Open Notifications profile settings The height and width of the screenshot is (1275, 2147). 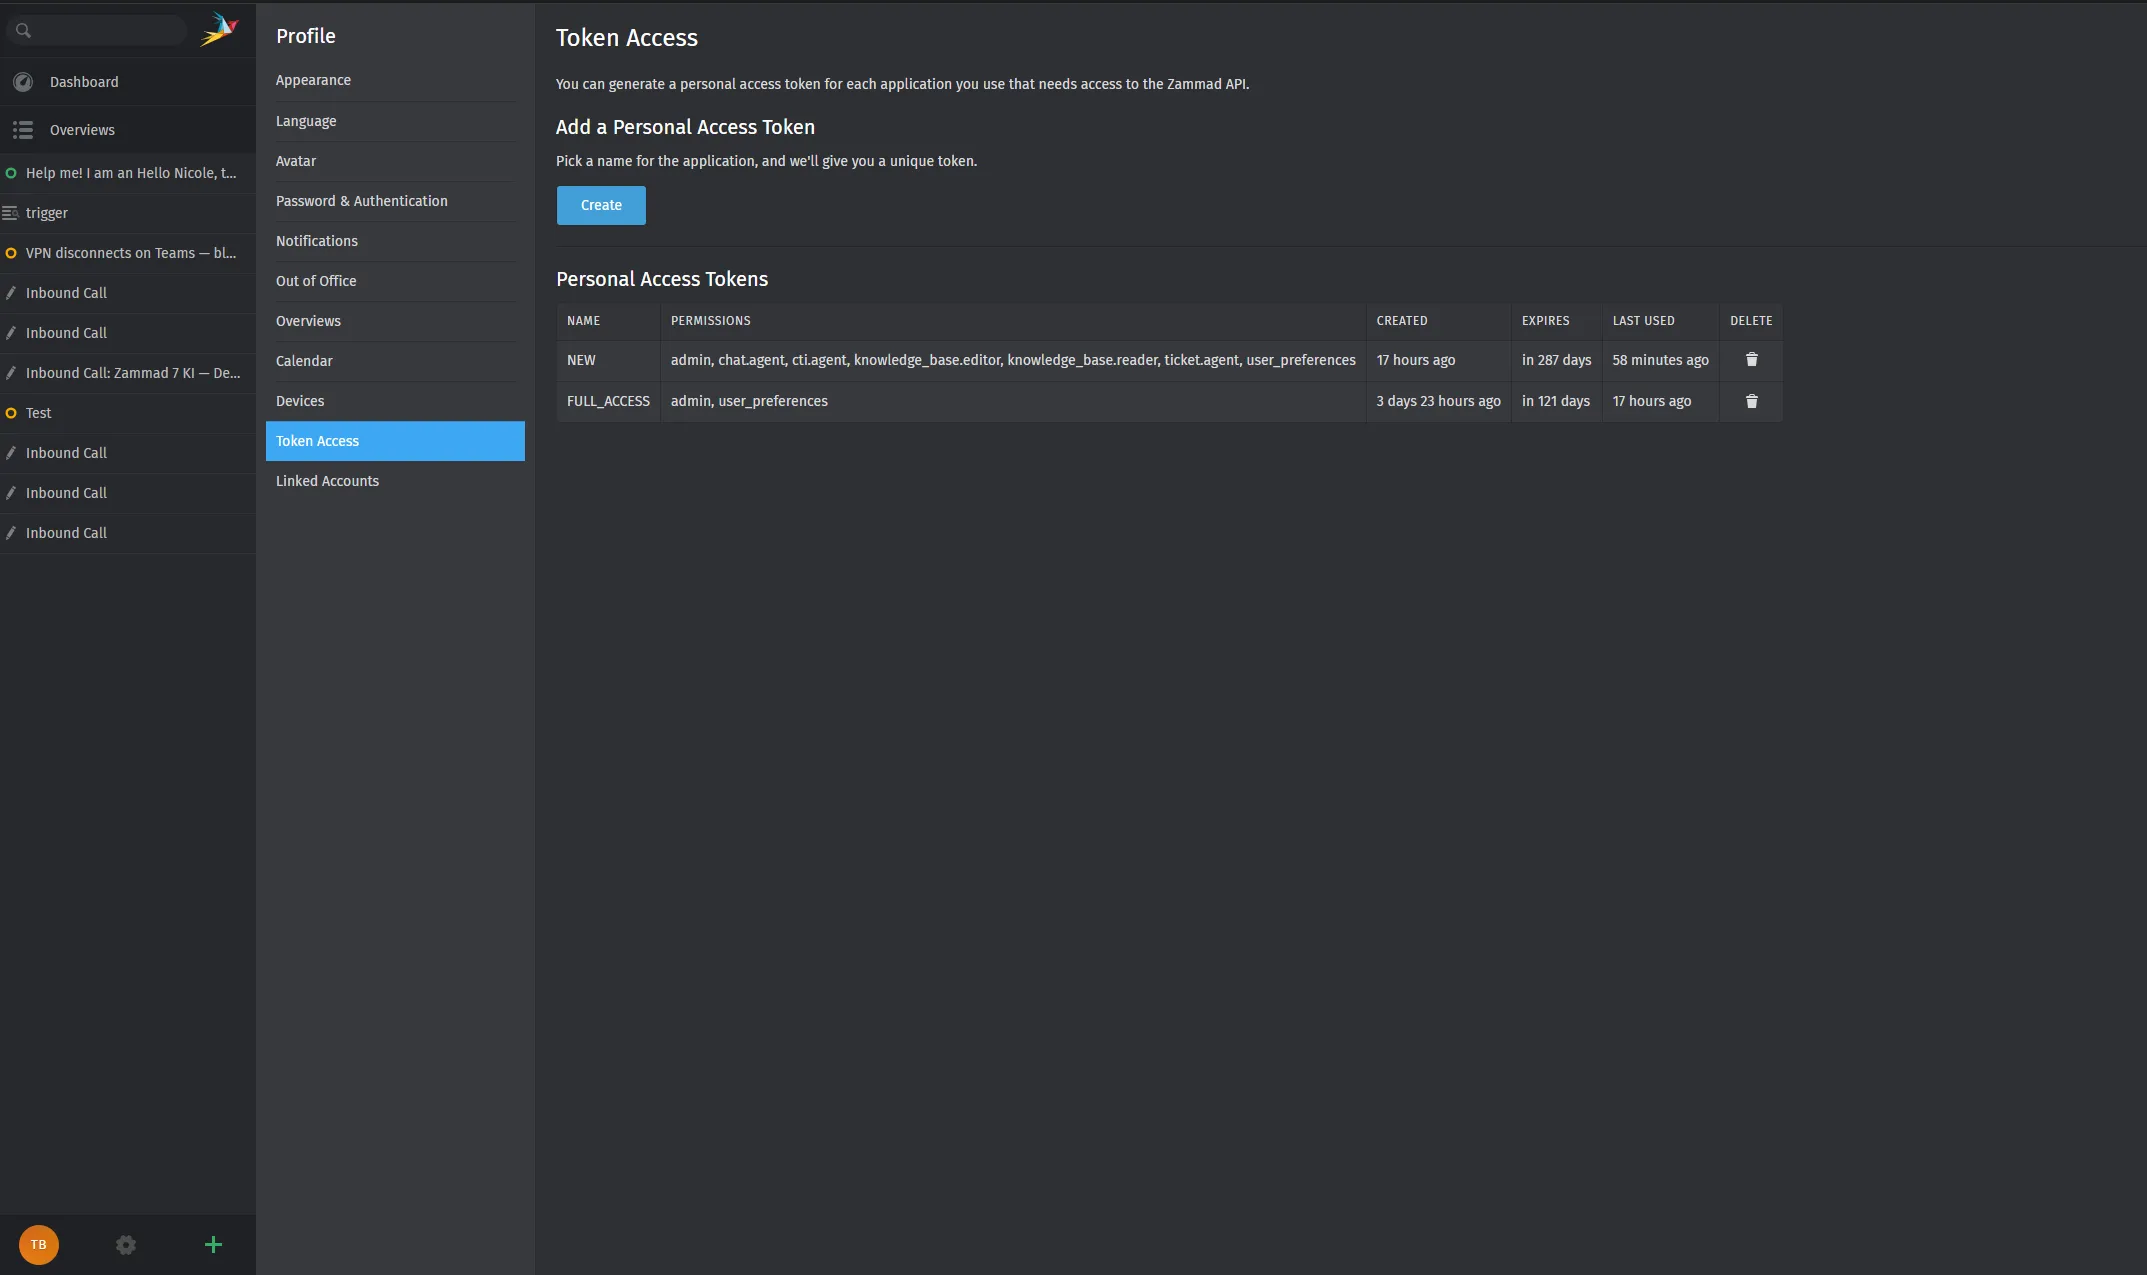pyautogui.click(x=395, y=241)
